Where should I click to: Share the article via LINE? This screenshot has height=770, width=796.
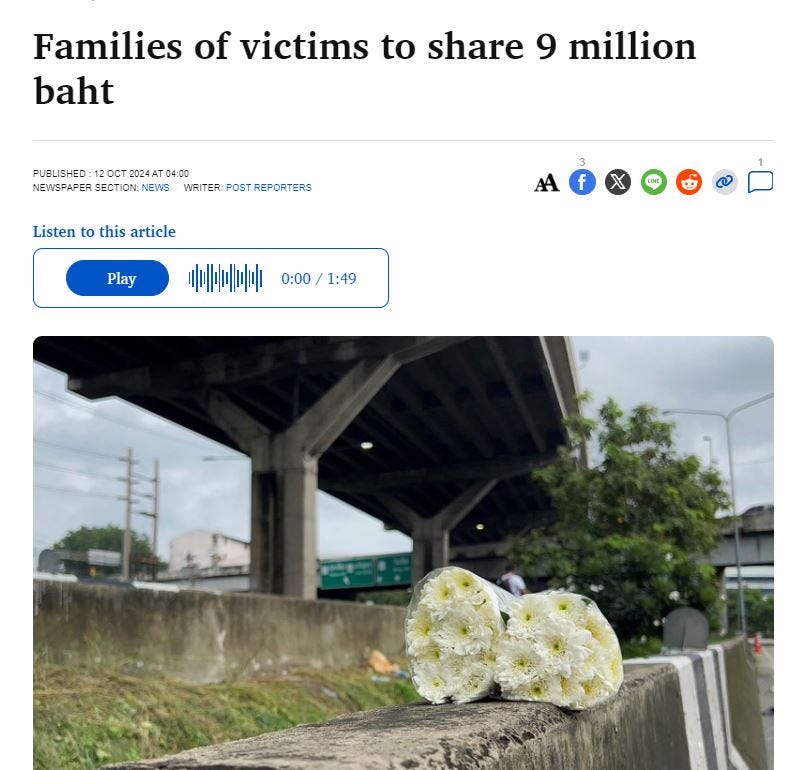(x=653, y=182)
